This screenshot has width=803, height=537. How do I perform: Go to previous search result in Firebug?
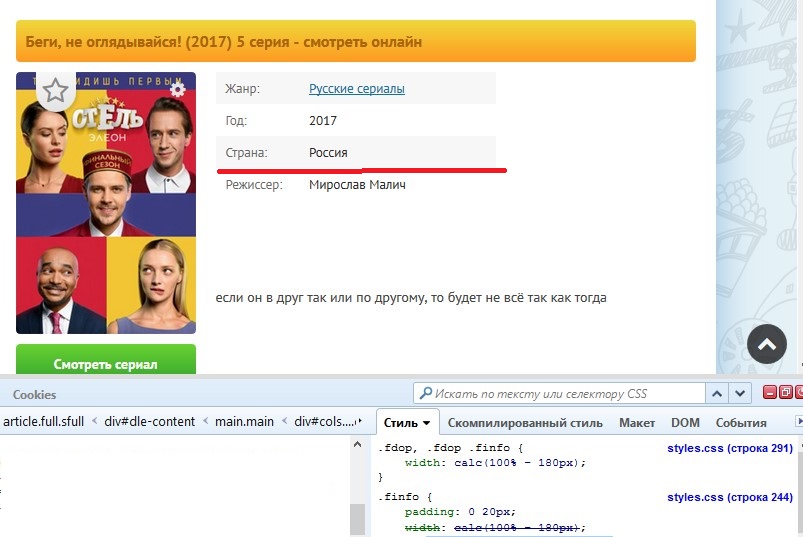click(x=717, y=394)
